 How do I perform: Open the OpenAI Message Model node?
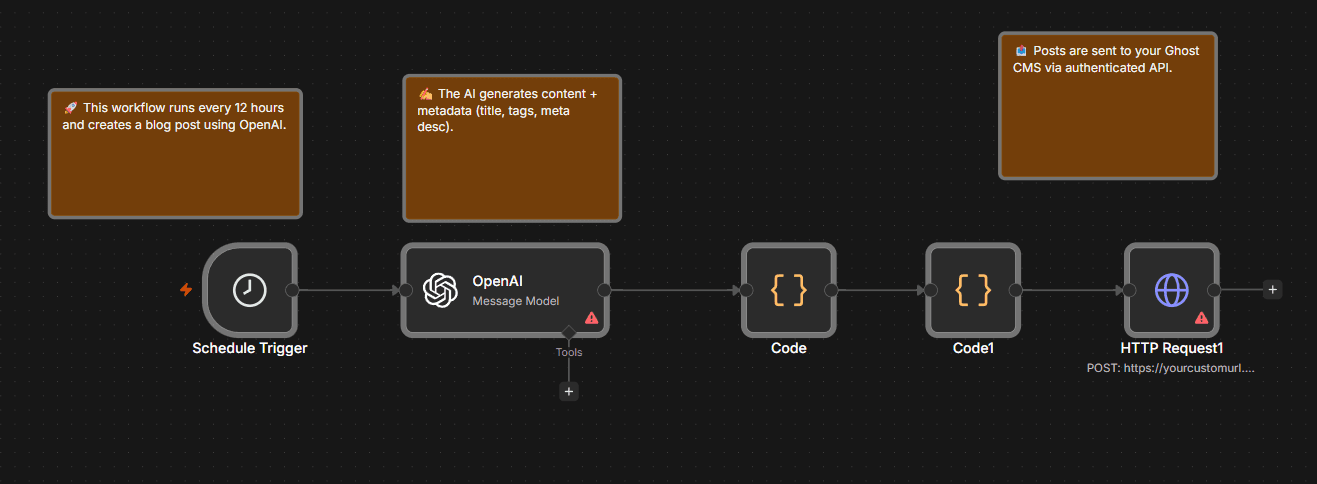(x=505, y=290)
